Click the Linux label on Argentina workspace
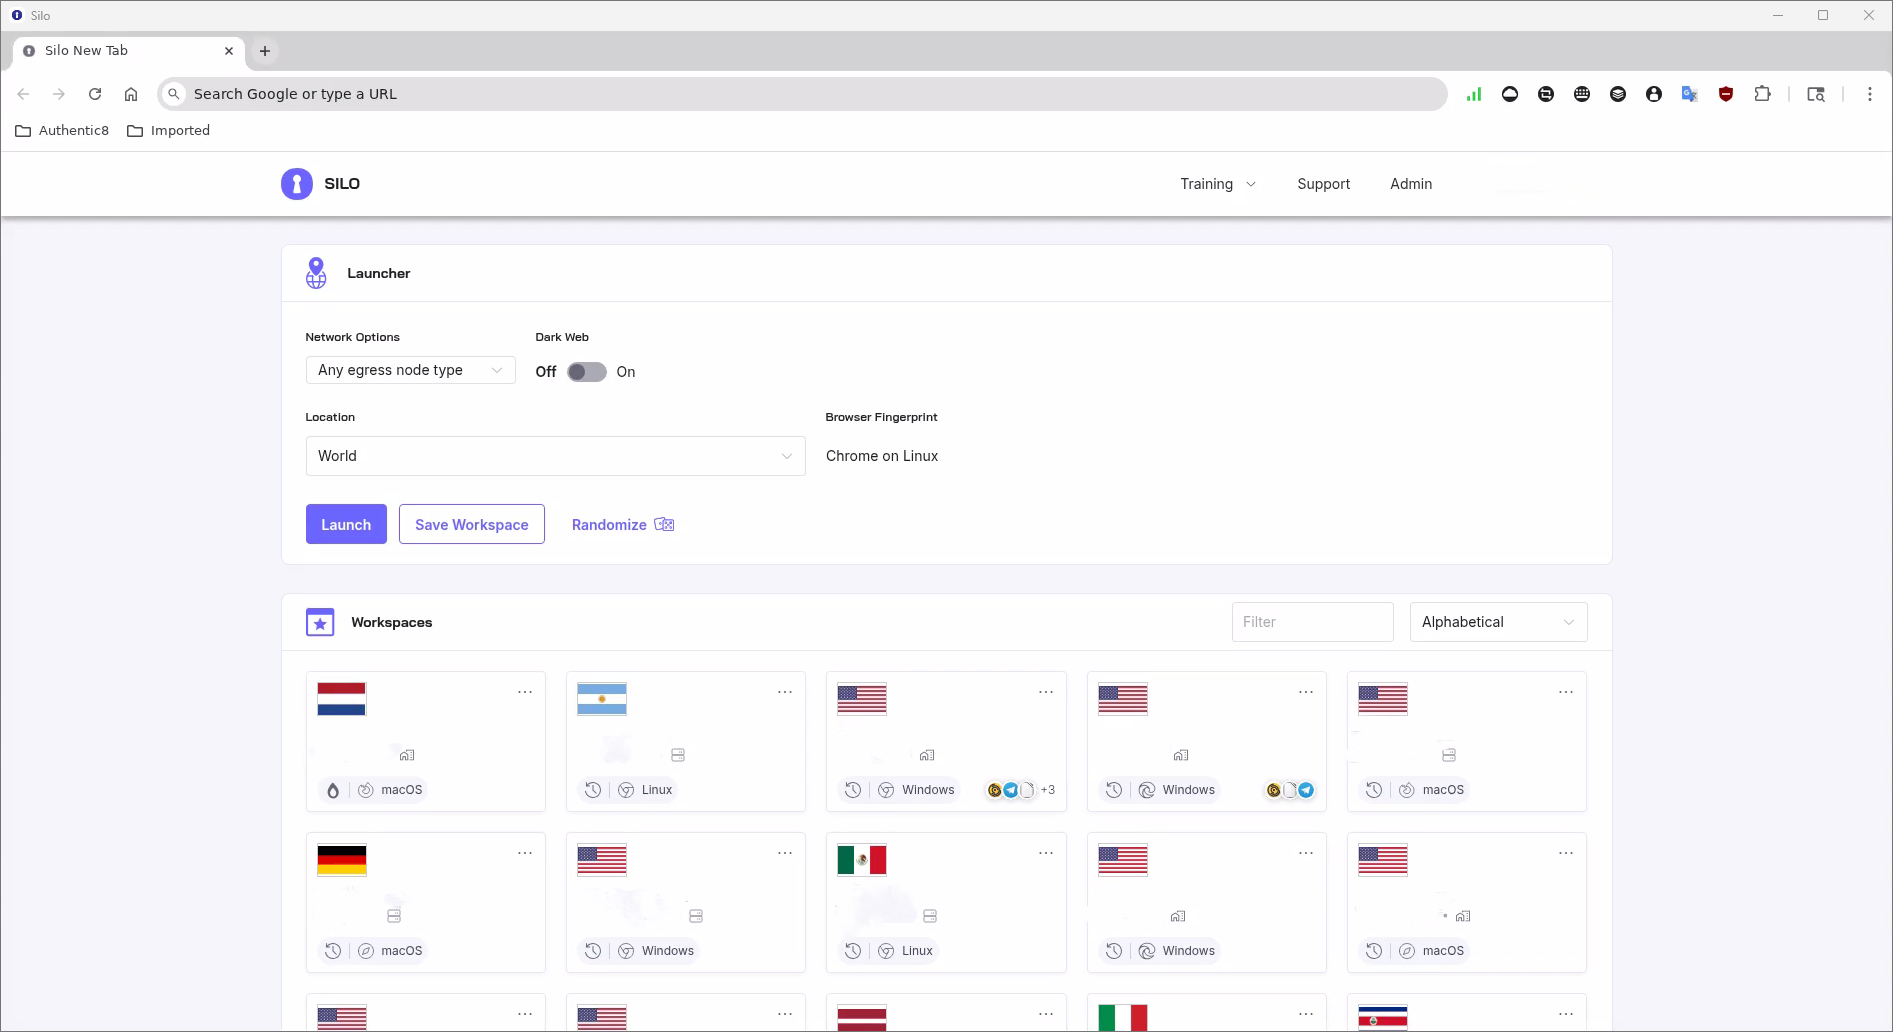1893x1032 pixels. (657, 790)
